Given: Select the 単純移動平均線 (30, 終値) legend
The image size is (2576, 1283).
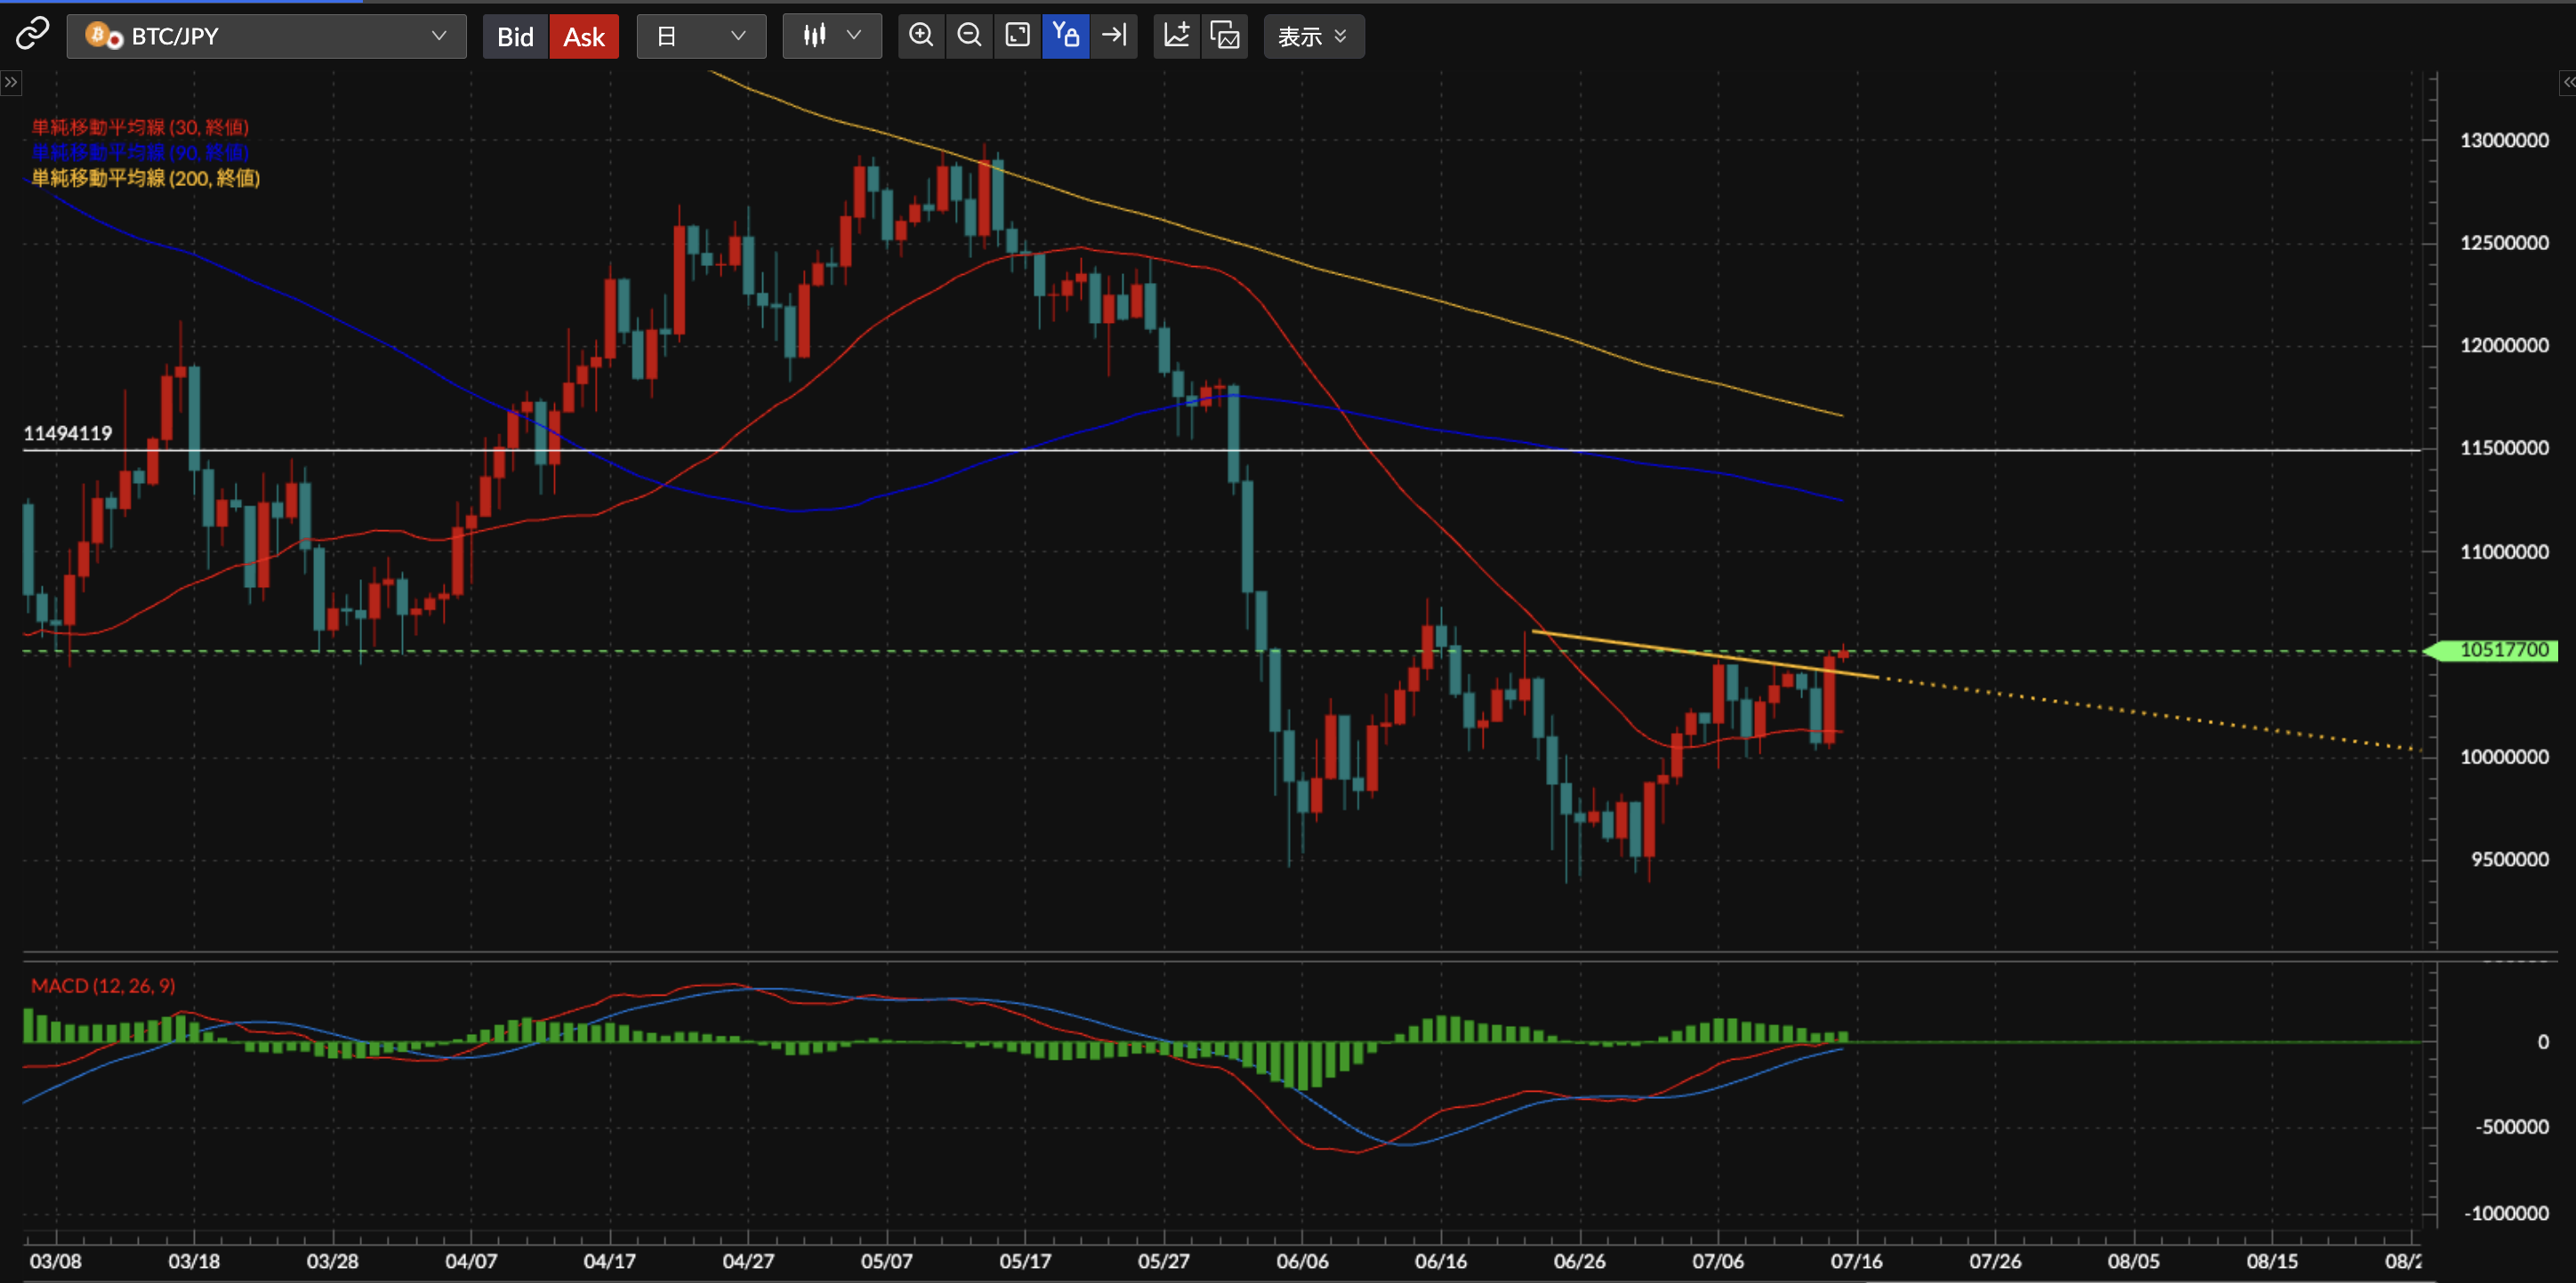Looking at the screenshot, I should coord(140,127).
